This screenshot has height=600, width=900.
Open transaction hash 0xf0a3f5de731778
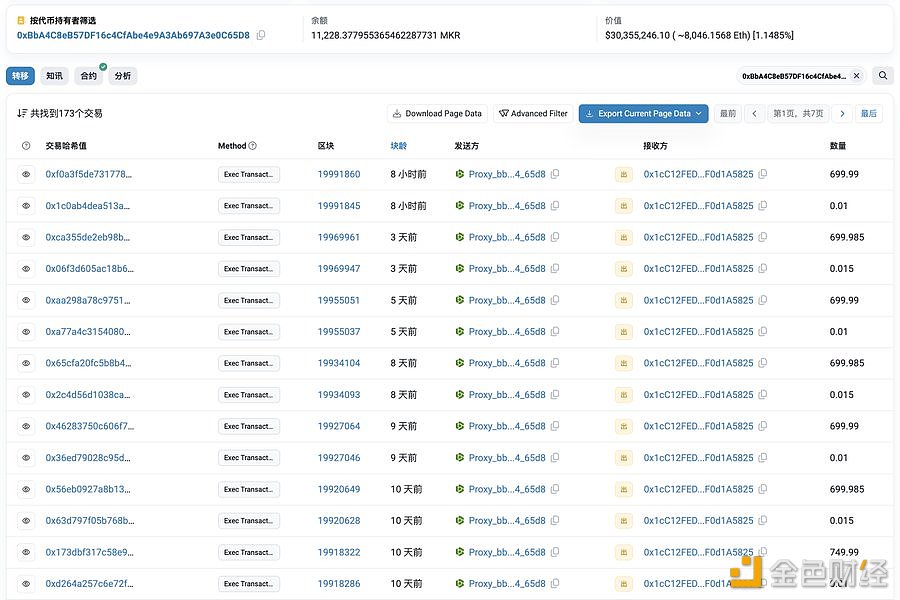pyautogui.click(x=88, y=174)
